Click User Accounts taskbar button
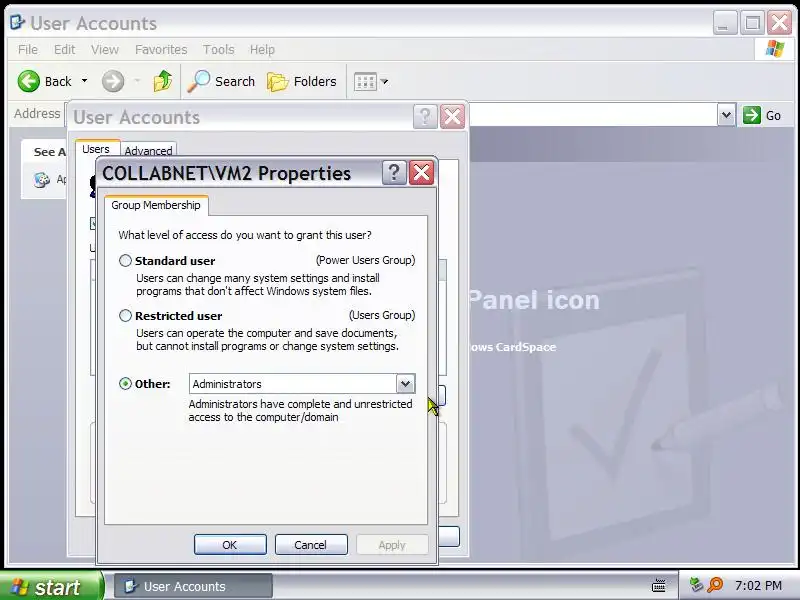Viewport: 800px width, 600px height. pyautogui.click(x=193, y=587)
